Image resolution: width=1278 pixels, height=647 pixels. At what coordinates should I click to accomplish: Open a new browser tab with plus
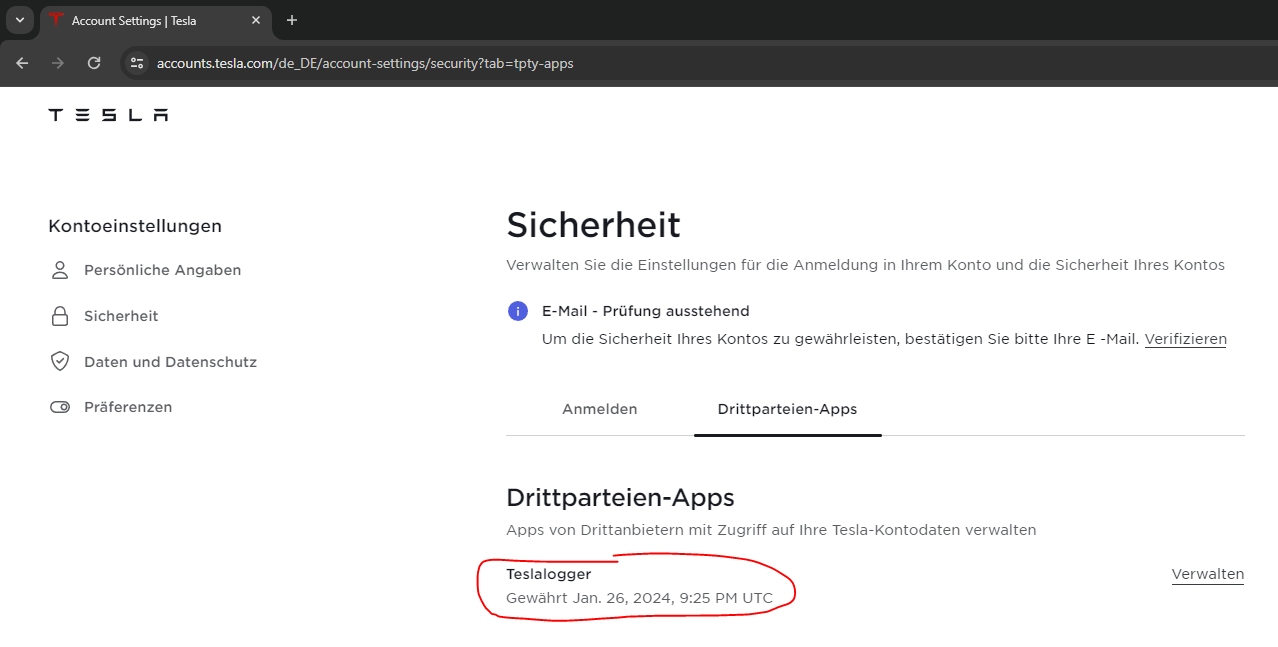pos(292,20)
